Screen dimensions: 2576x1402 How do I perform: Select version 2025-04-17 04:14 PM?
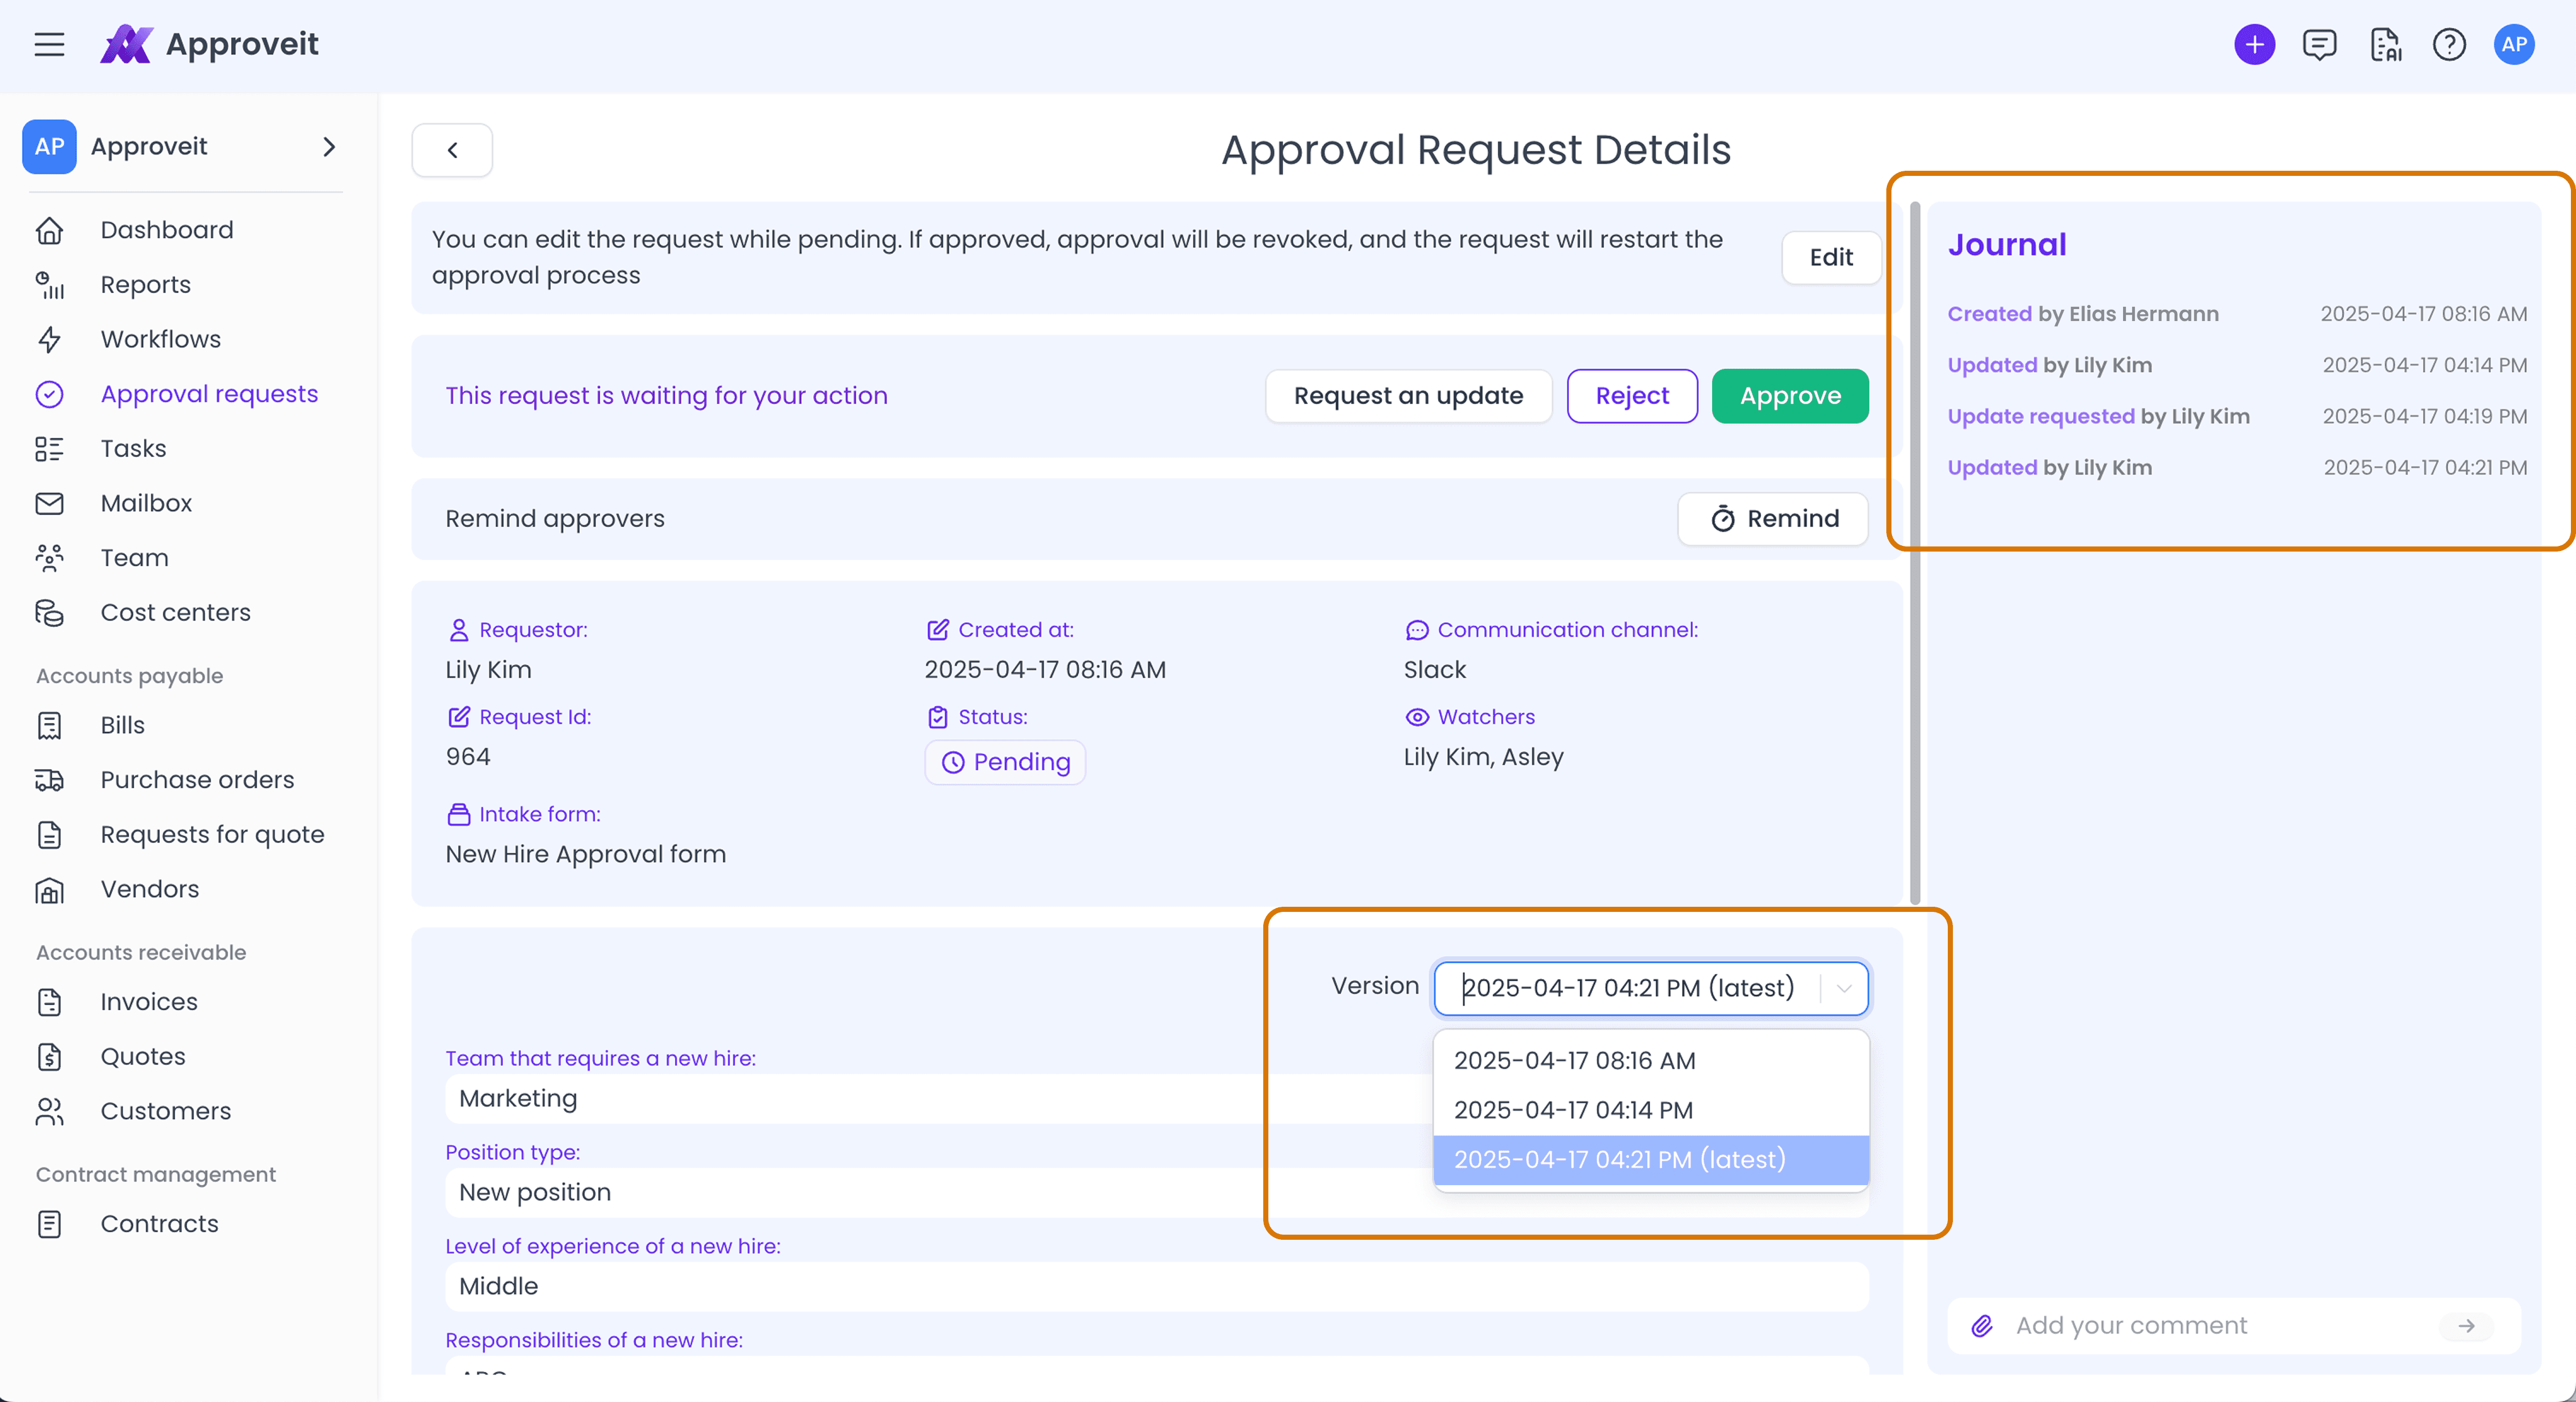coord(1650,1110)
